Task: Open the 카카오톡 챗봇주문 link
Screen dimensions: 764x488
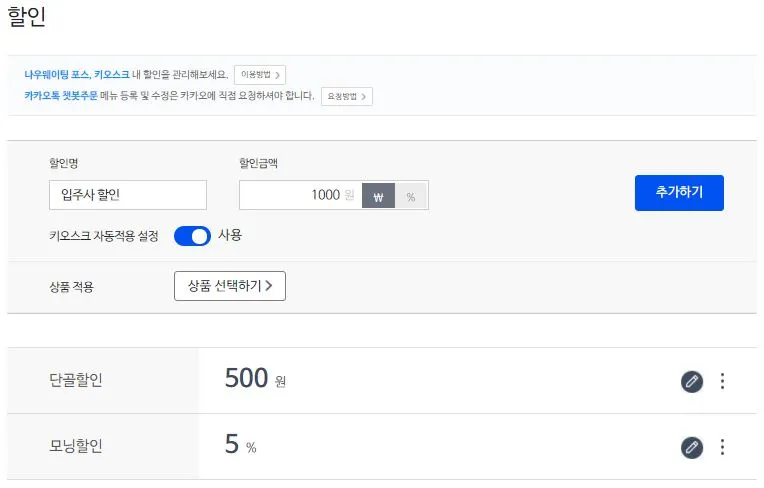Action: click(x=61, y=97)
